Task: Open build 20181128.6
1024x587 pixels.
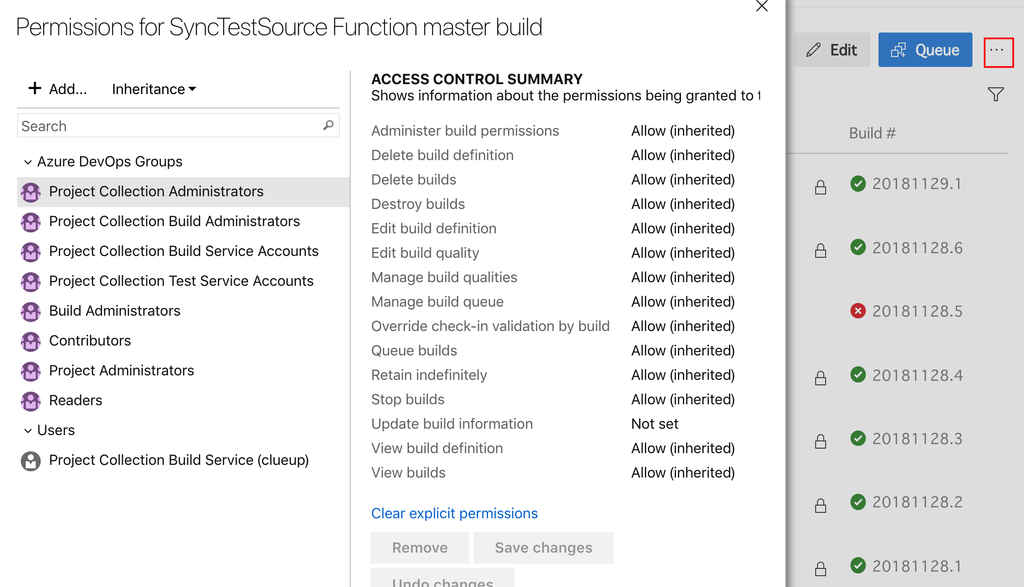Action: 917,248
